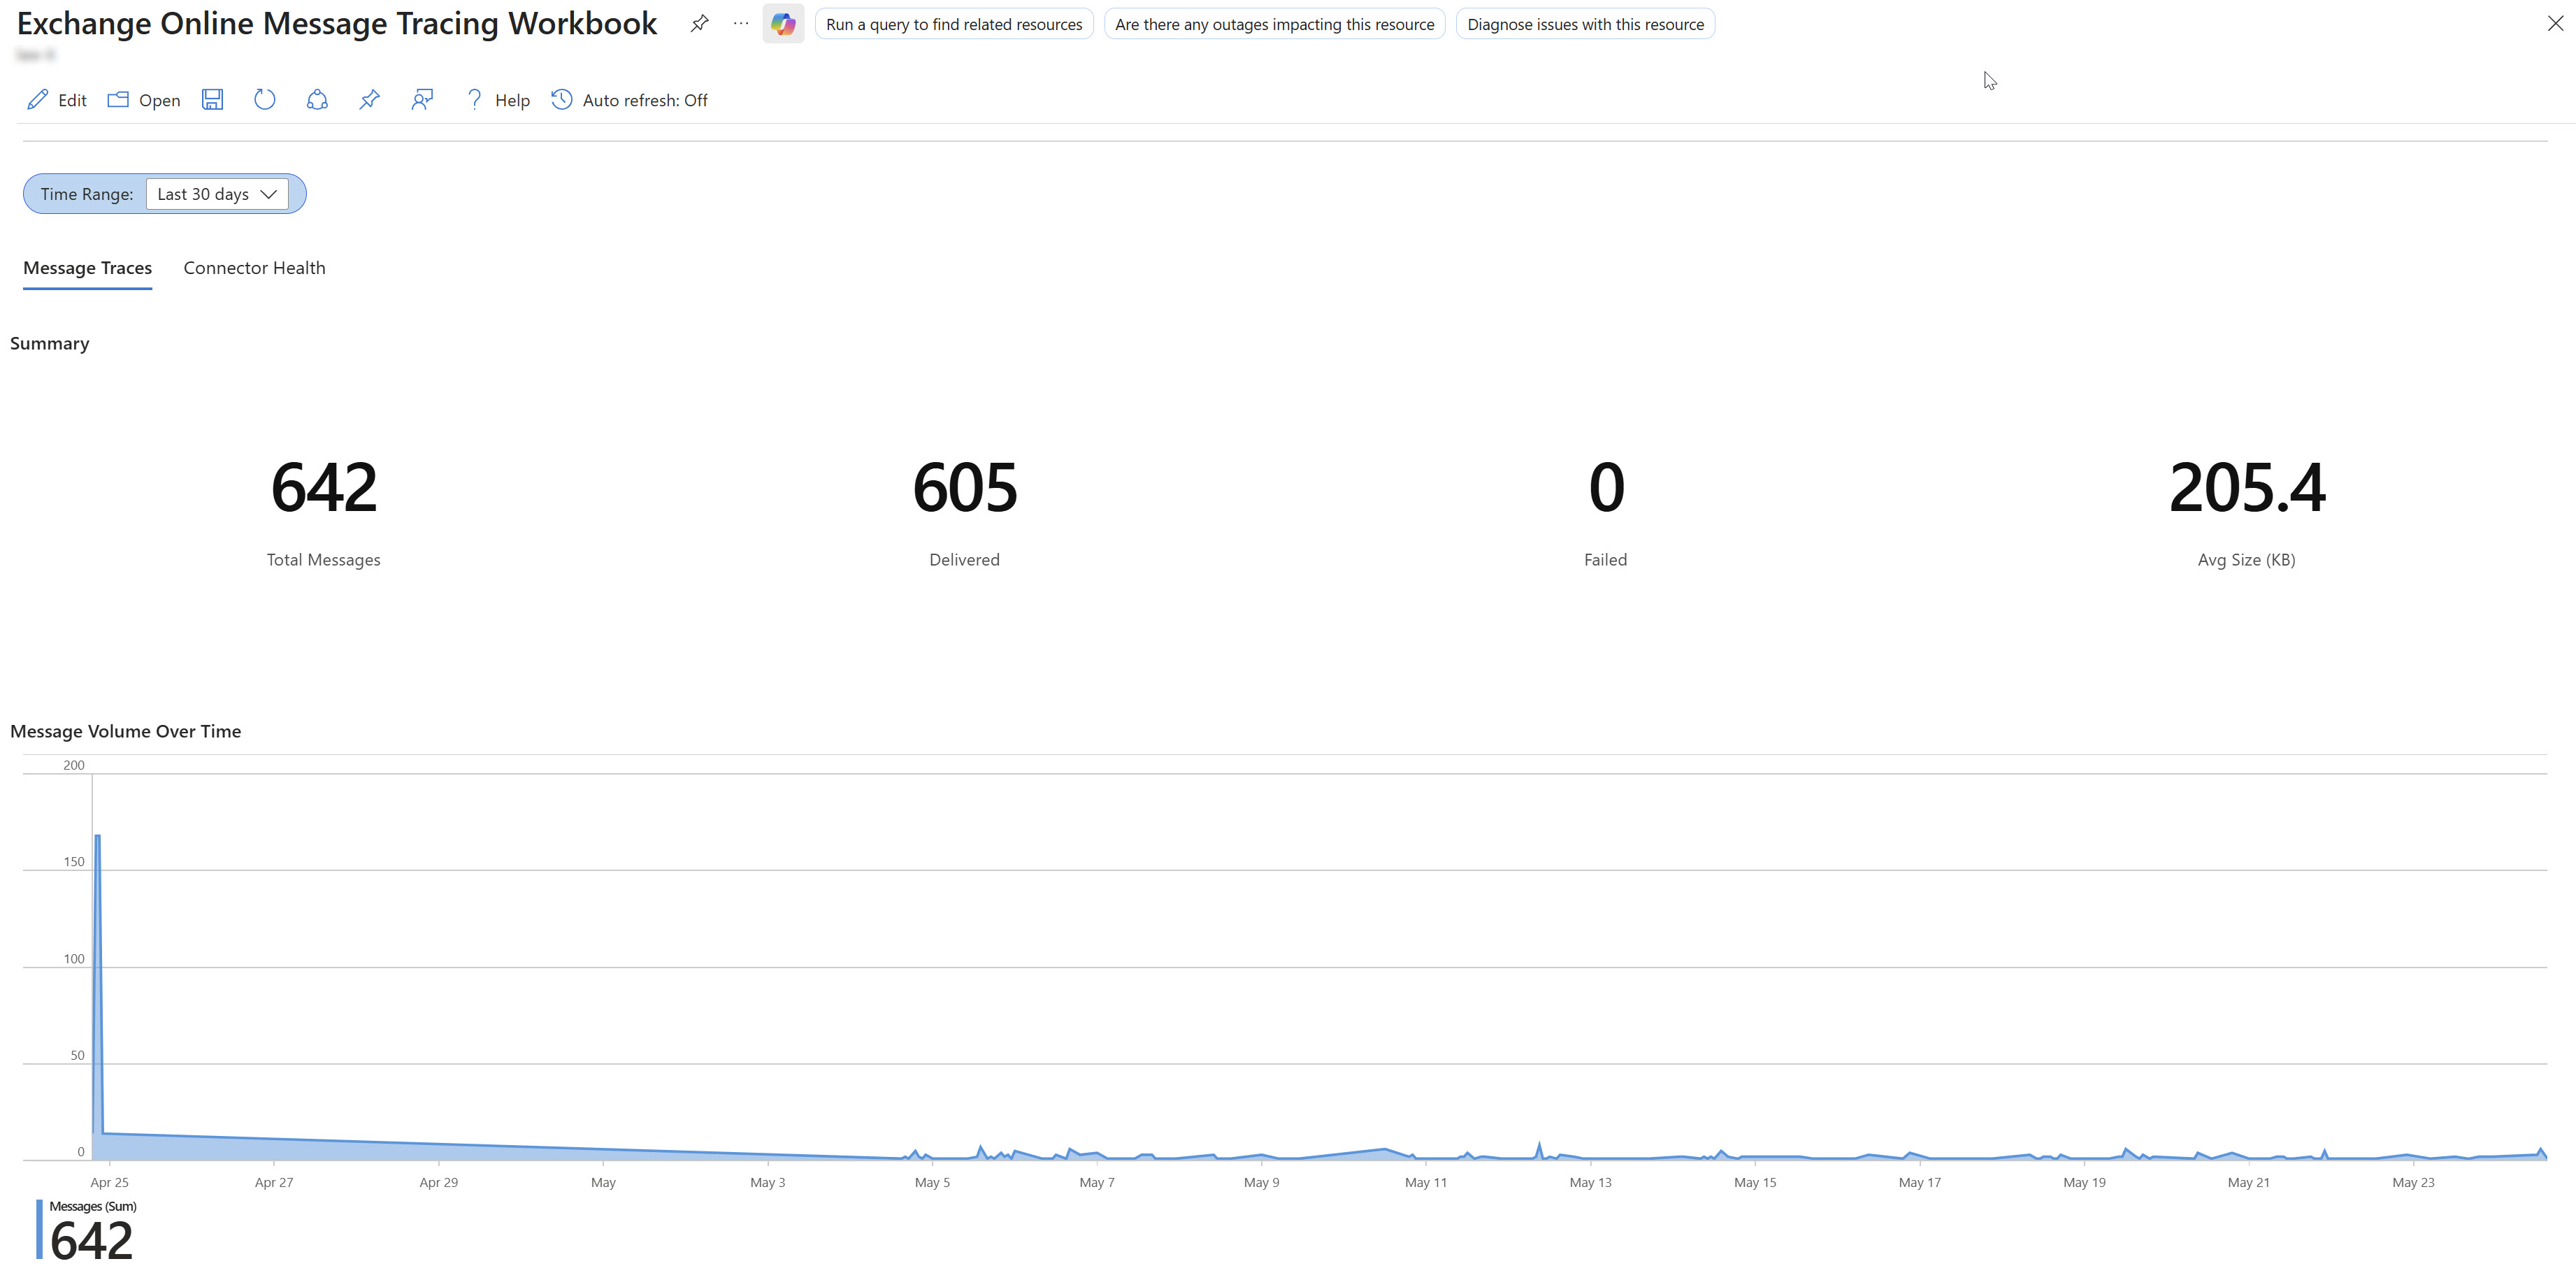2576x1266 pixels.
Task: Click 'Diagnose issues with this resource'
Action: 1585,24
